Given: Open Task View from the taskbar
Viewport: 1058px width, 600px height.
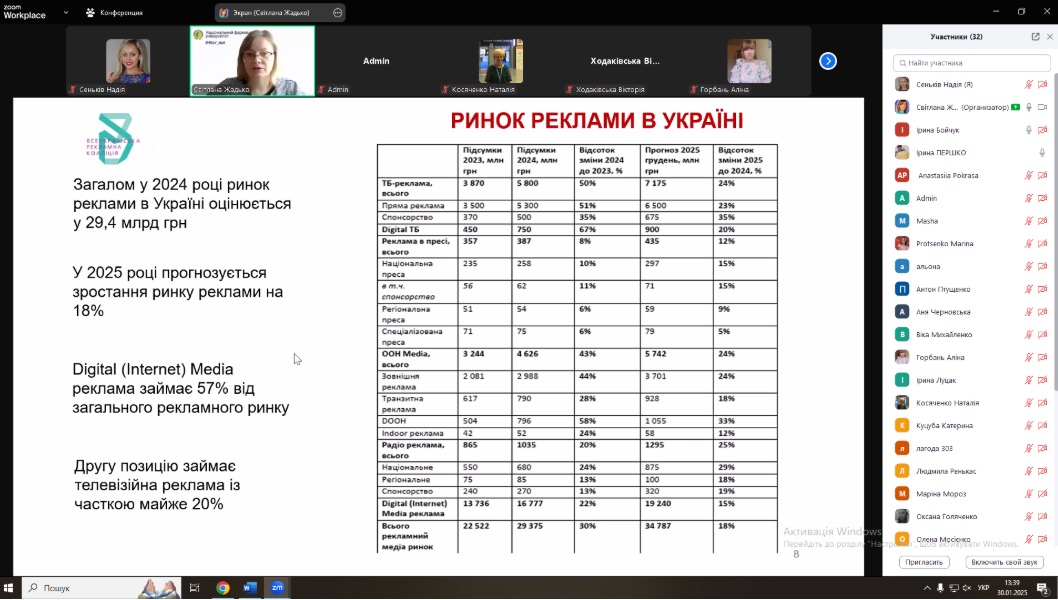Looking at the screenshot, I should [194, 588].
